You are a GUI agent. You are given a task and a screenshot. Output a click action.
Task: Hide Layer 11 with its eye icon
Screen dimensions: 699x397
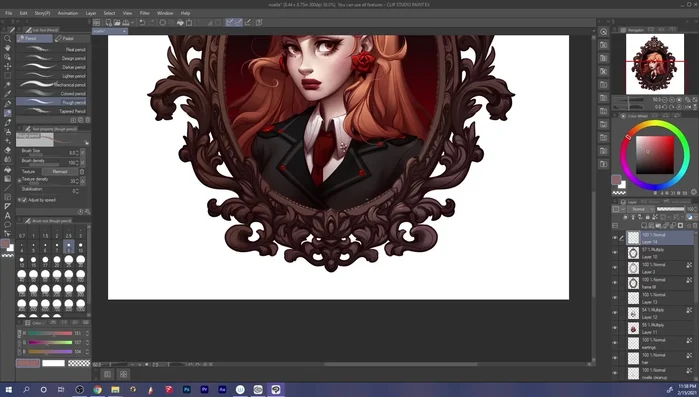point(615,328)
